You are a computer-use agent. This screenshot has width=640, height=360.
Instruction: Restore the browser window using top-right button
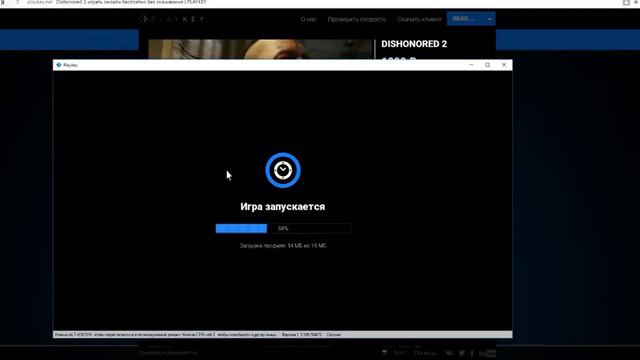[x=626, y=2]
